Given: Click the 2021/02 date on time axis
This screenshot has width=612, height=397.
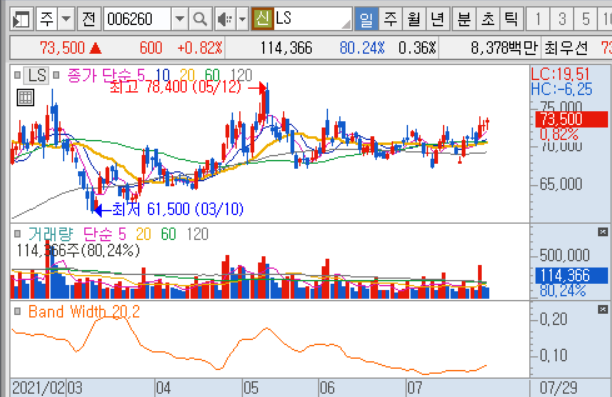Looking at the screenshot, I should pos(39,388).
